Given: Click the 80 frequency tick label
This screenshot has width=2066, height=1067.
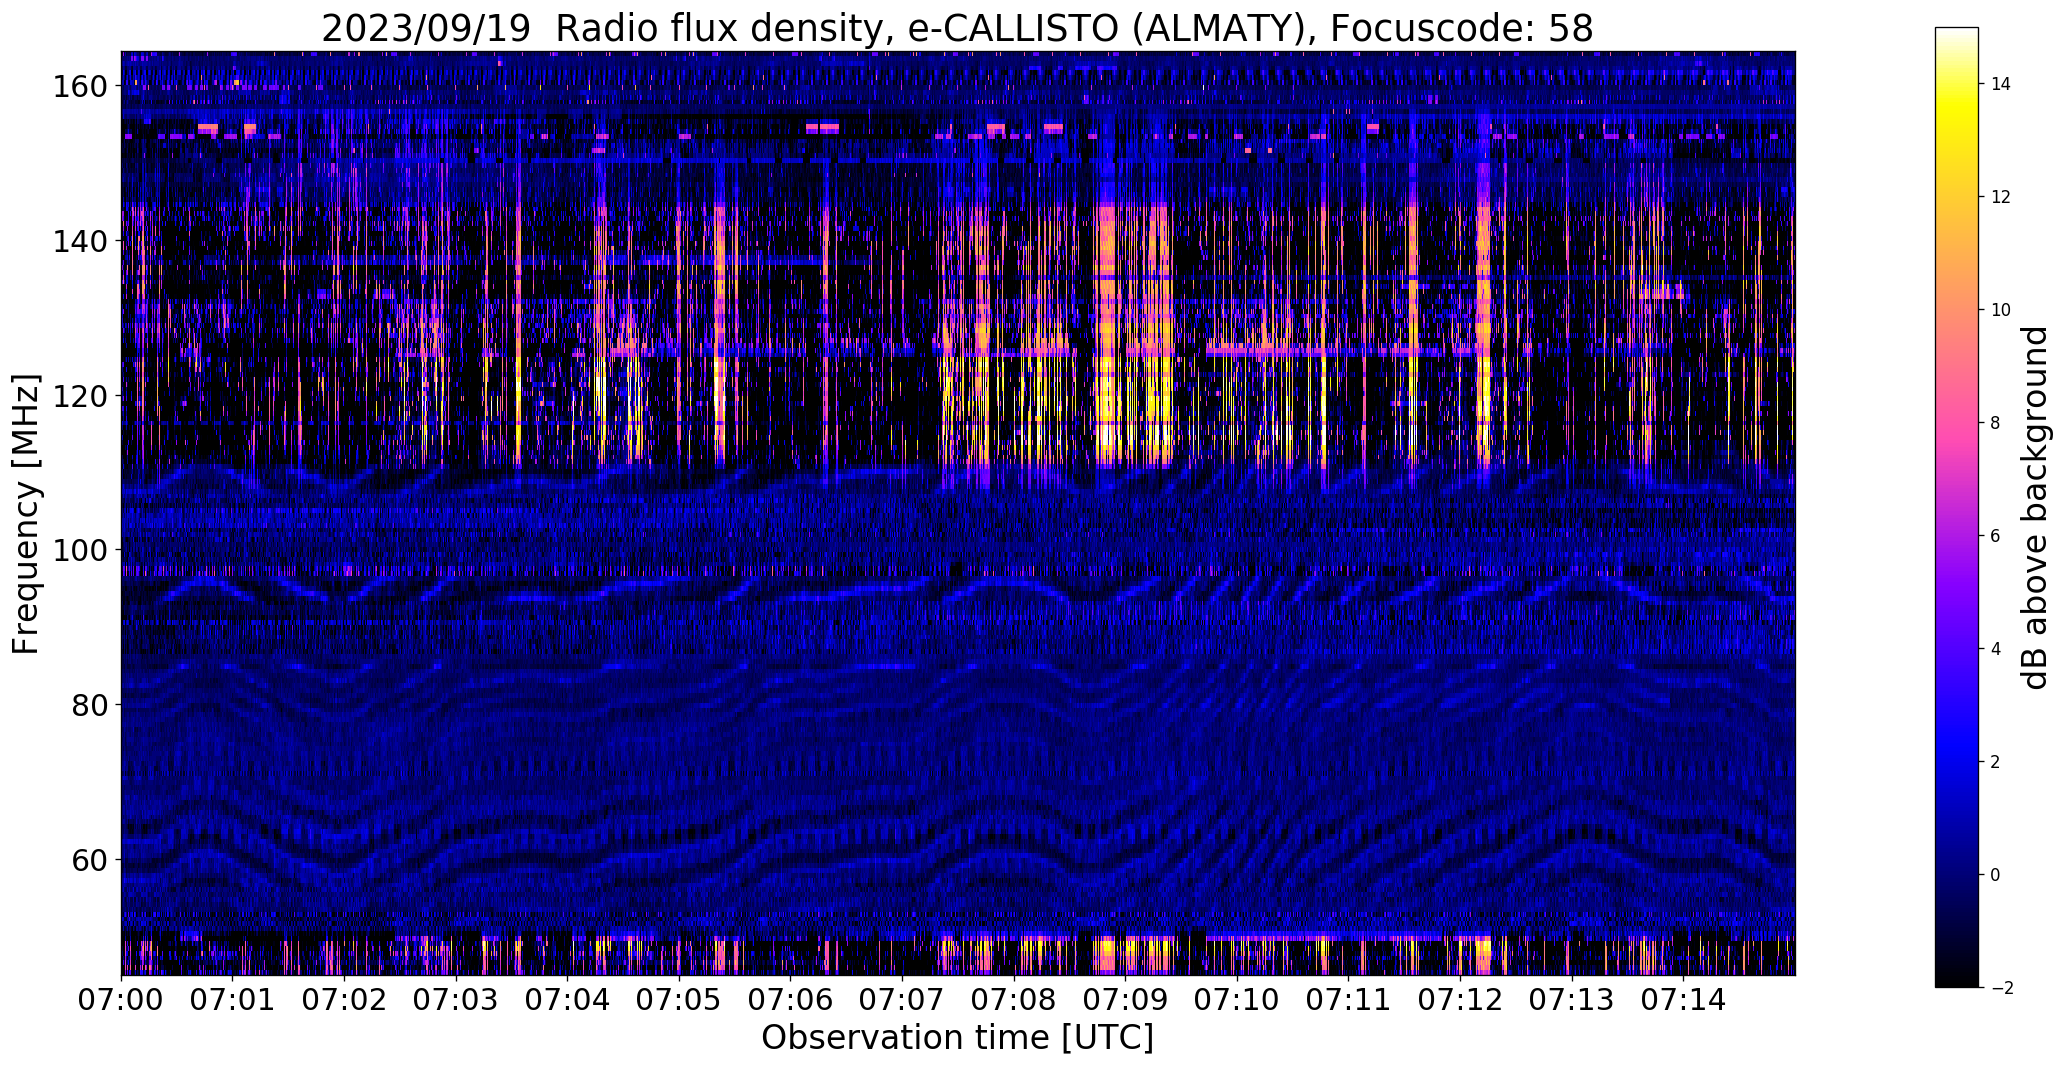Looking at the screenshot, I should 88,705.
